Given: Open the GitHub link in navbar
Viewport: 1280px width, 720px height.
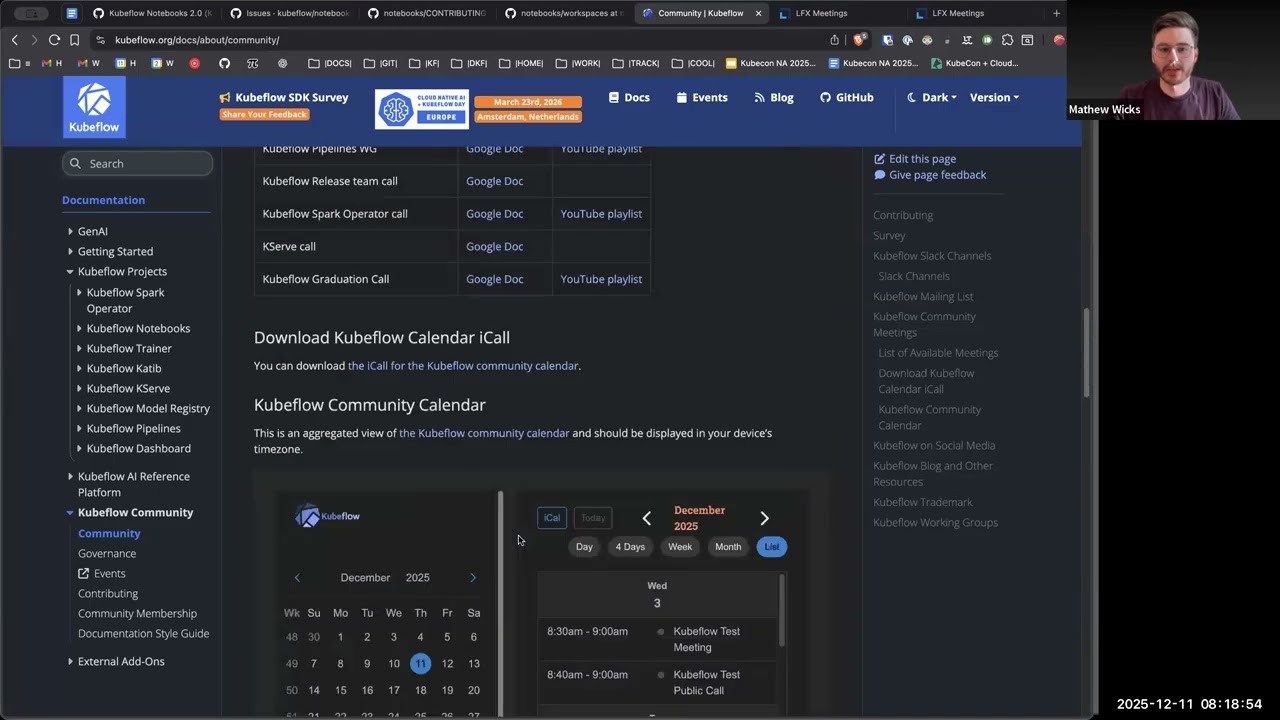Looking at the screenshot, I should pos(847,97).
